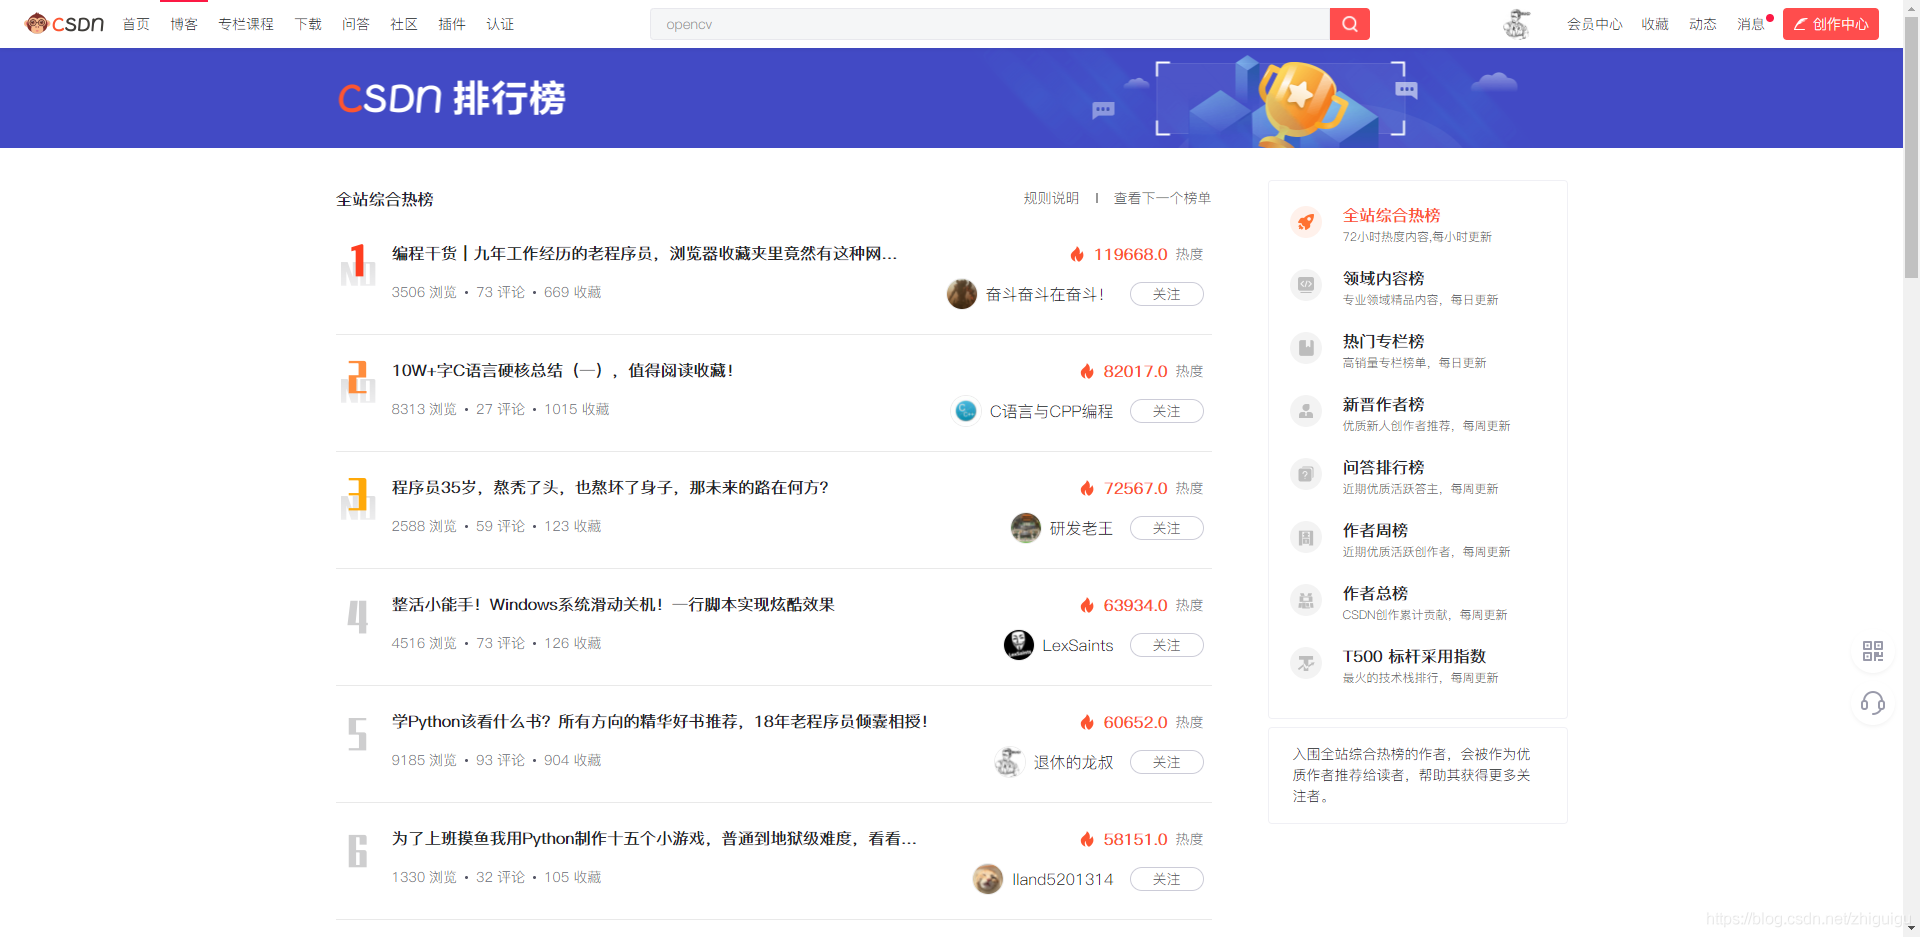
Task: Click the CSDN logo in the header
Action: [x=65, y=23]
